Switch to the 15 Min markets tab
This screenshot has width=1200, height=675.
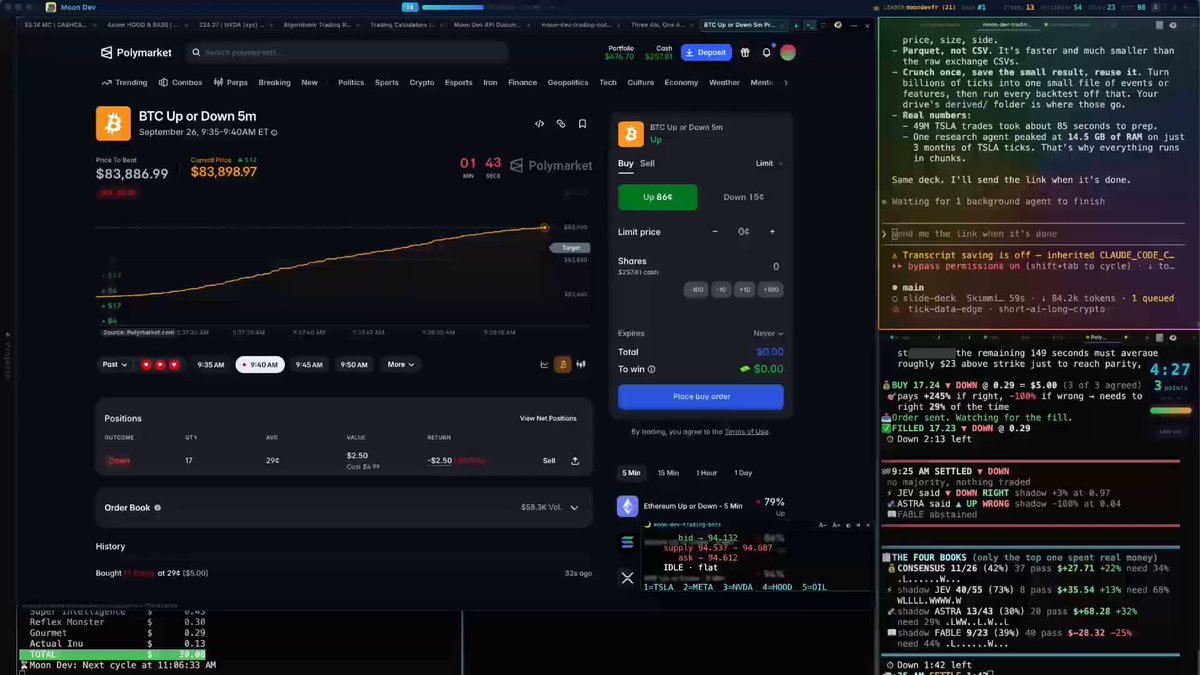coord(667,472)
